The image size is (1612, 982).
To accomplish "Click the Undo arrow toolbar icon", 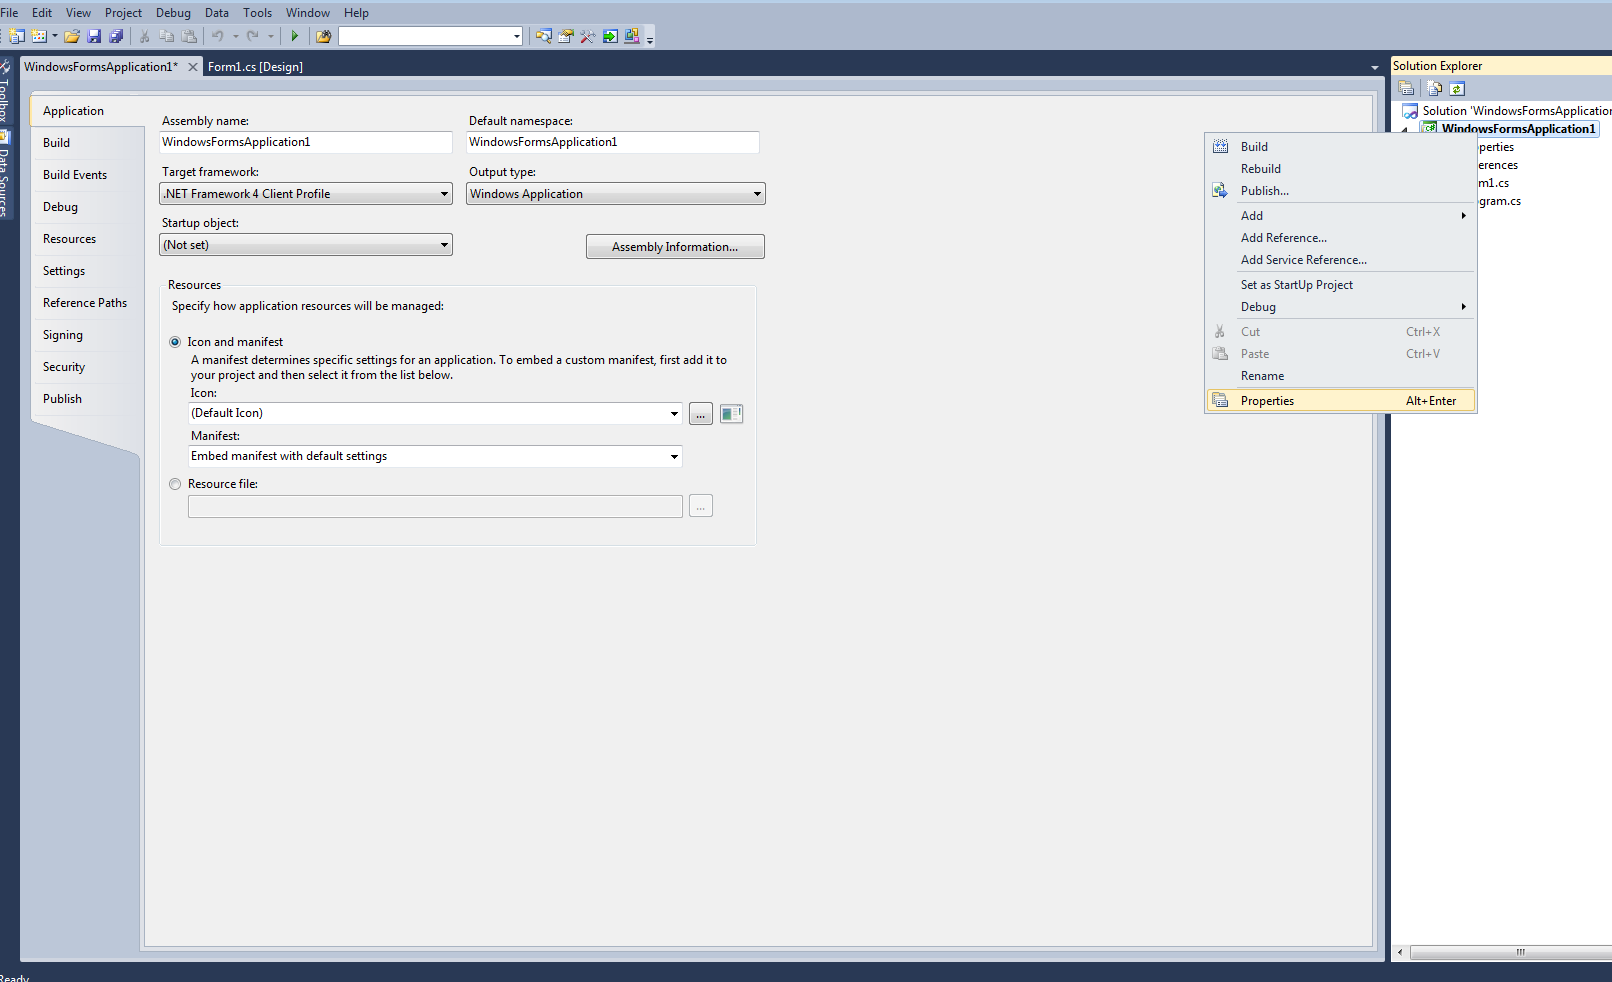I will point(218,36).
